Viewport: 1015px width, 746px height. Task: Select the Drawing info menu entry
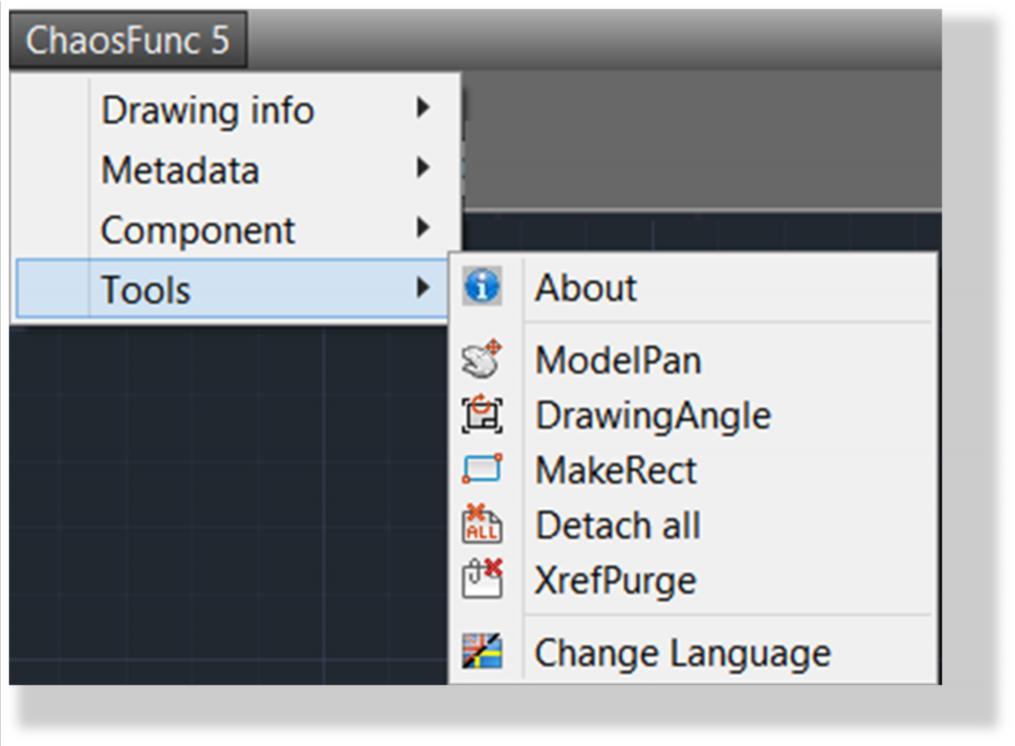pyautogui.click(x=236, y=109)
